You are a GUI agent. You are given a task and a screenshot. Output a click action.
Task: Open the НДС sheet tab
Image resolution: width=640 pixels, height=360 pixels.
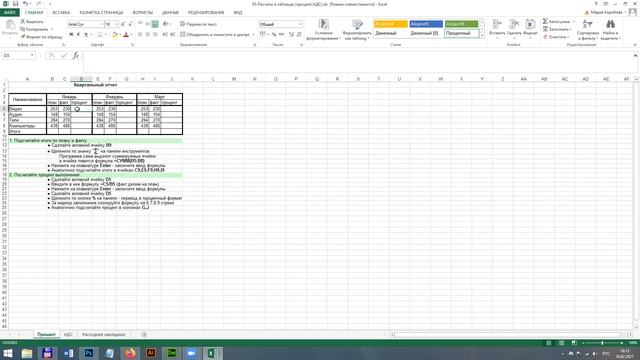68,335
